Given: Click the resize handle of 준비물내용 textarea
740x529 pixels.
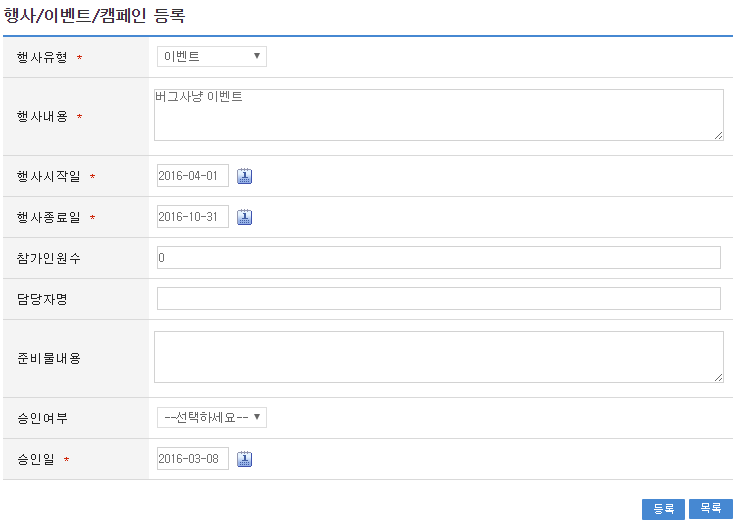Looking at the screenshot, I should [x=718, y=377].
